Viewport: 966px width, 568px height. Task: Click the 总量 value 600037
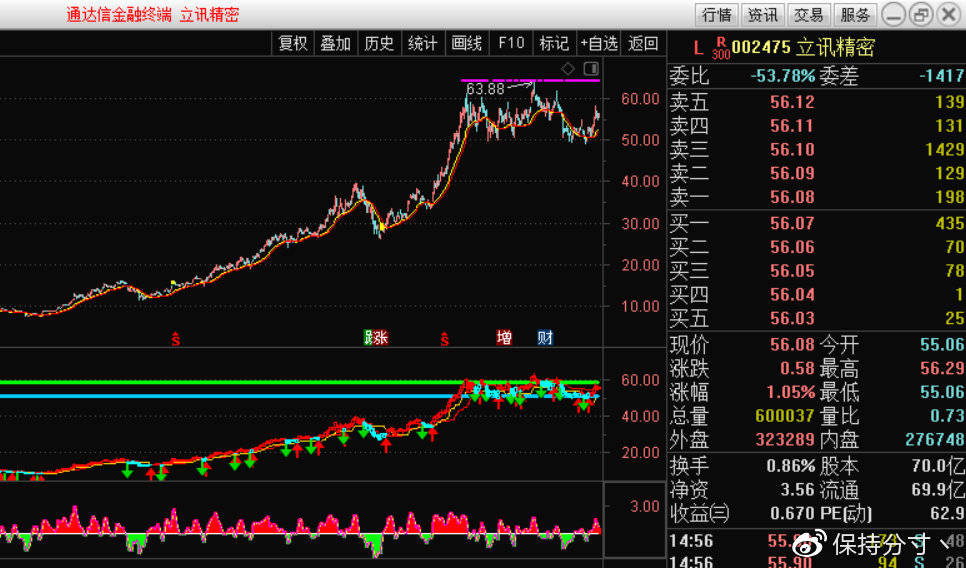(785, 416)
